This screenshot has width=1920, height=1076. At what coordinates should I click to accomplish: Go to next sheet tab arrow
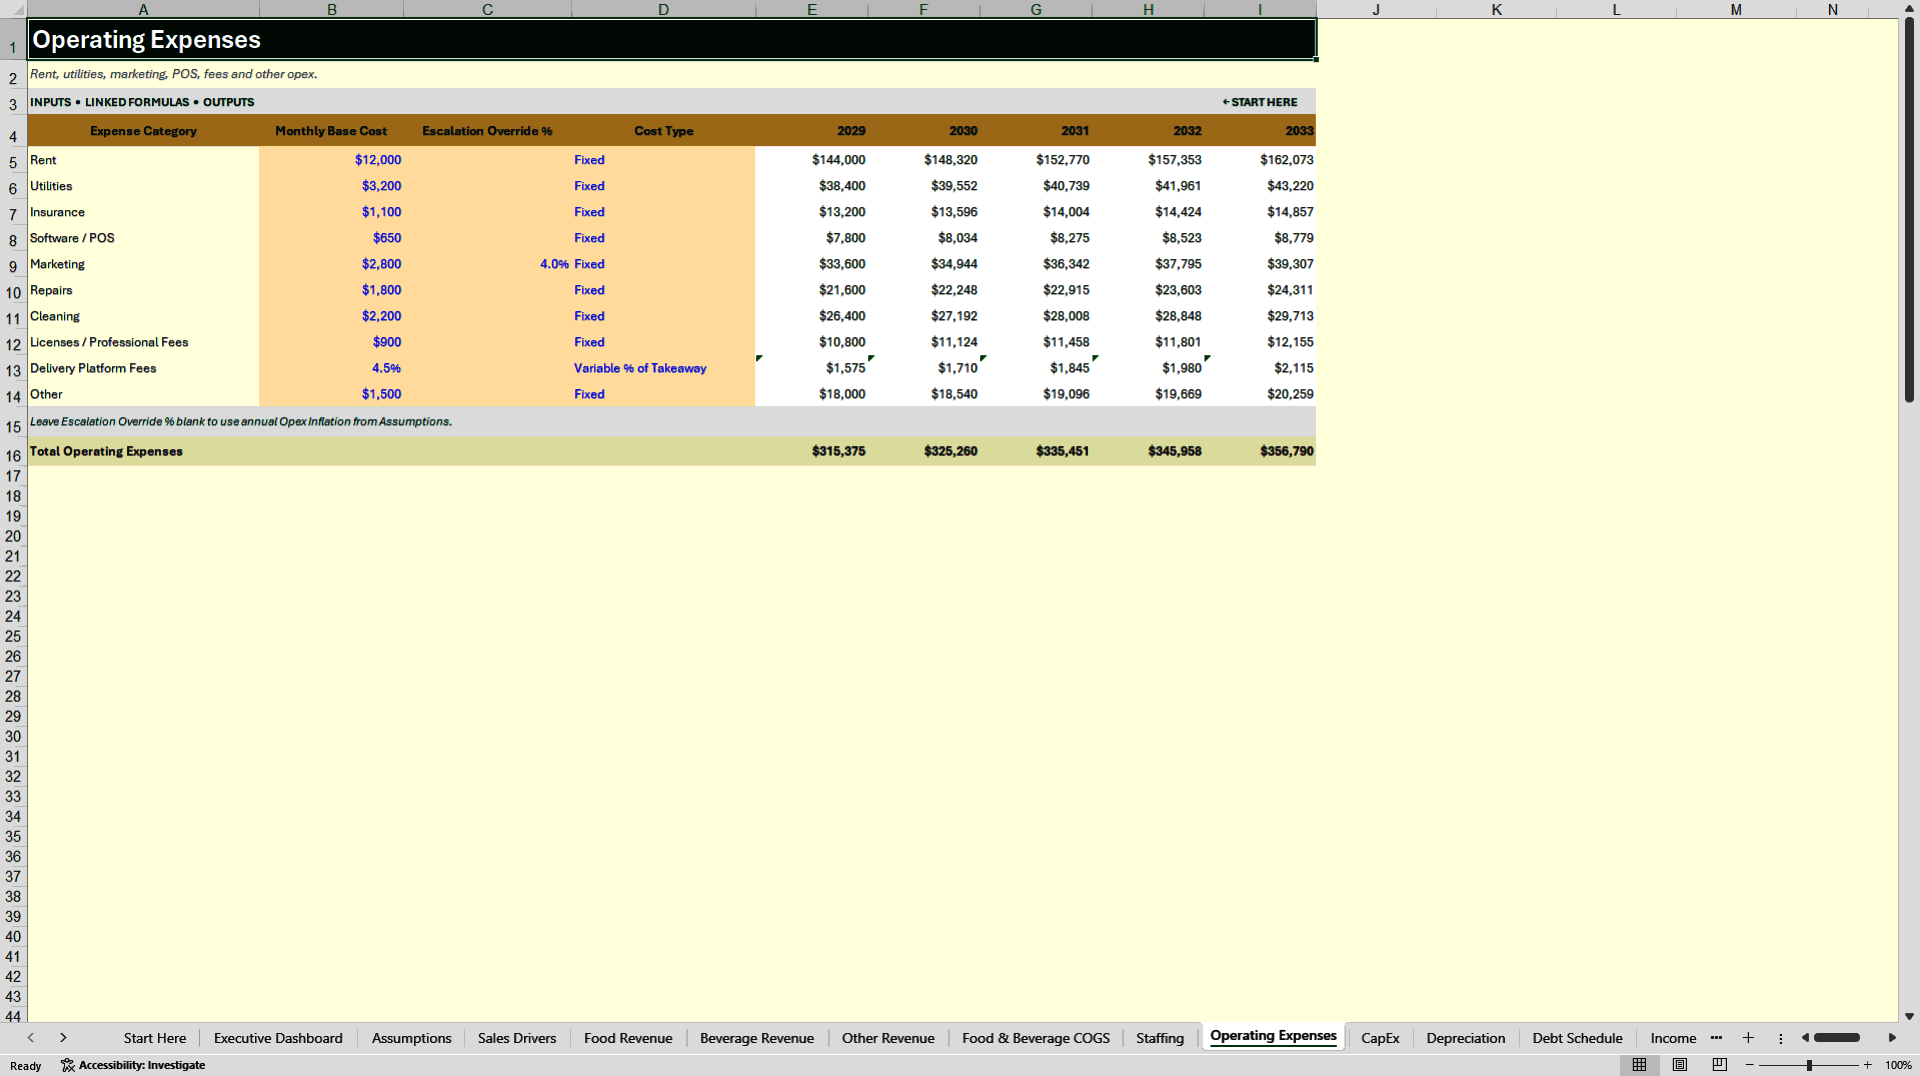[x=63, y=1038]
